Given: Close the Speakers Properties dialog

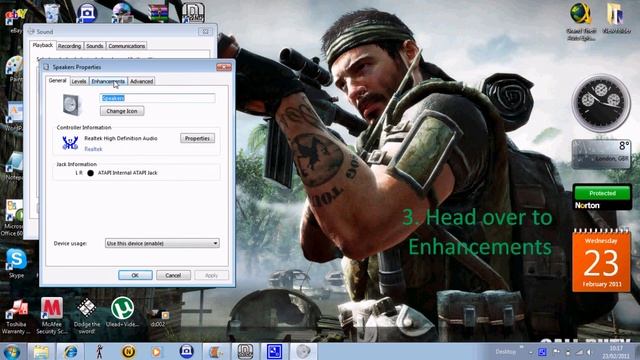Looking at the screenshot, I should pyautogui.click(x=224, y=67).
